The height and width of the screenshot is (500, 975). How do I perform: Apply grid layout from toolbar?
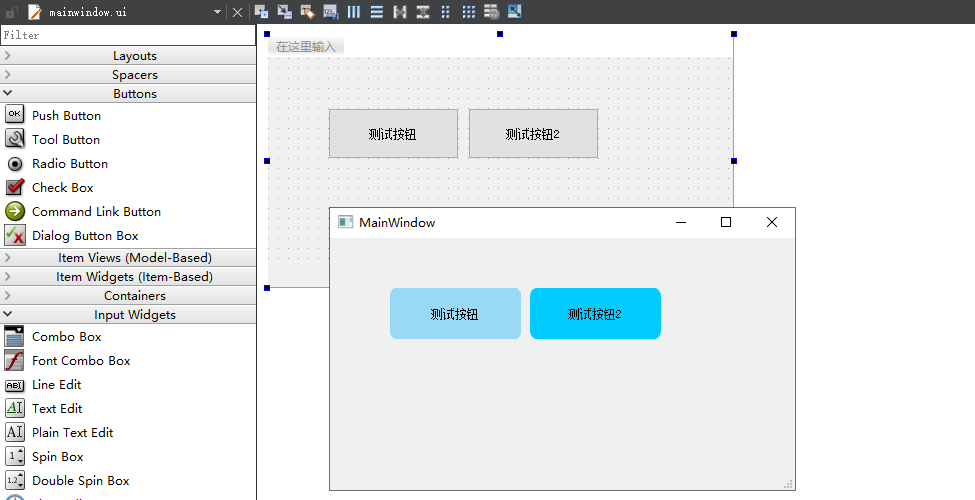(468, 11)
